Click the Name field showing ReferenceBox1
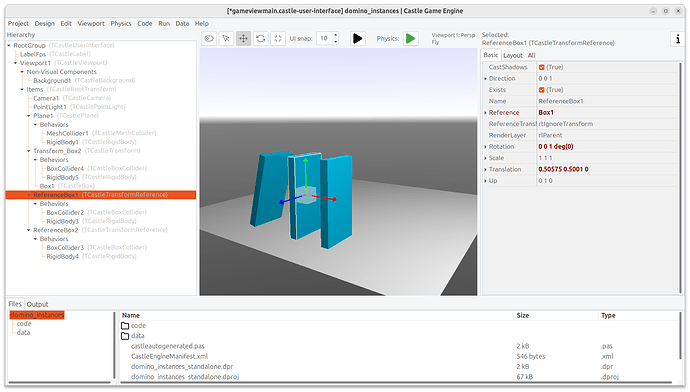 point(607,101)
